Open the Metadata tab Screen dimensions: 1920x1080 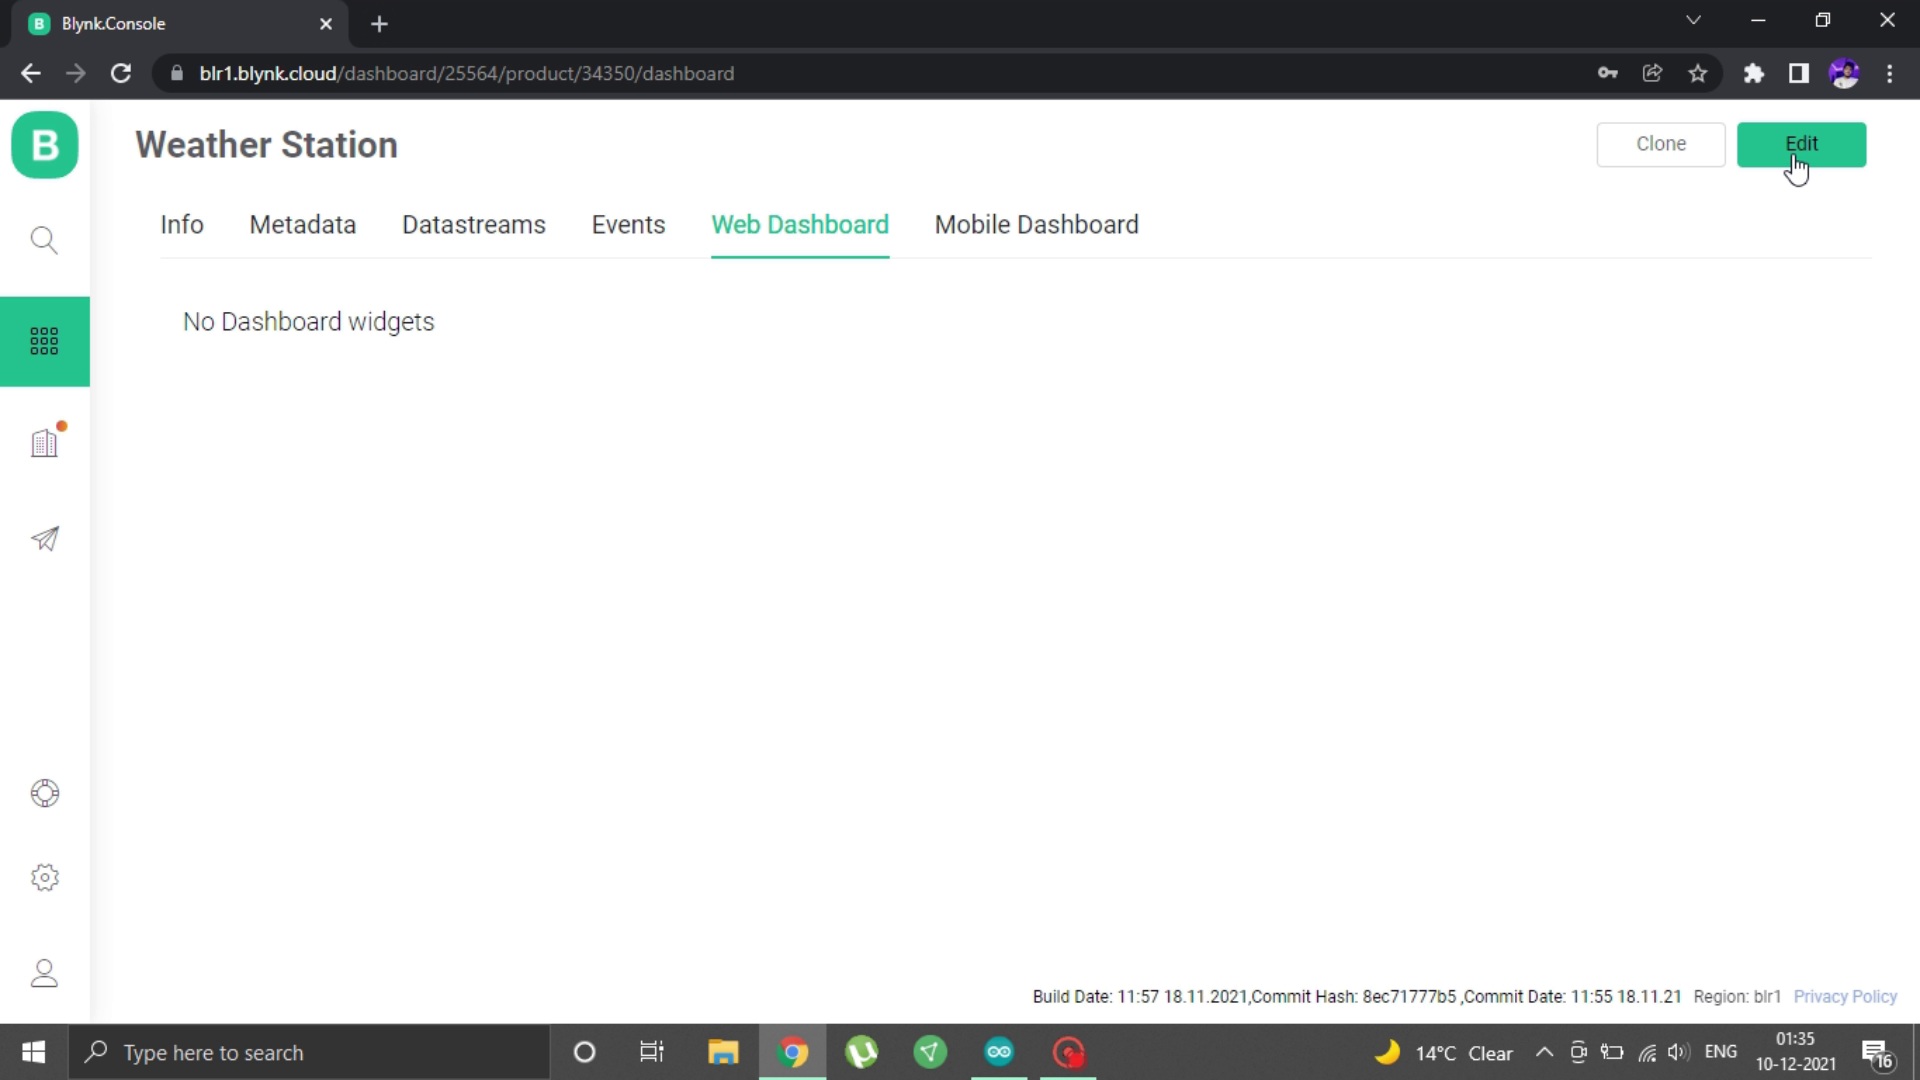302,225
